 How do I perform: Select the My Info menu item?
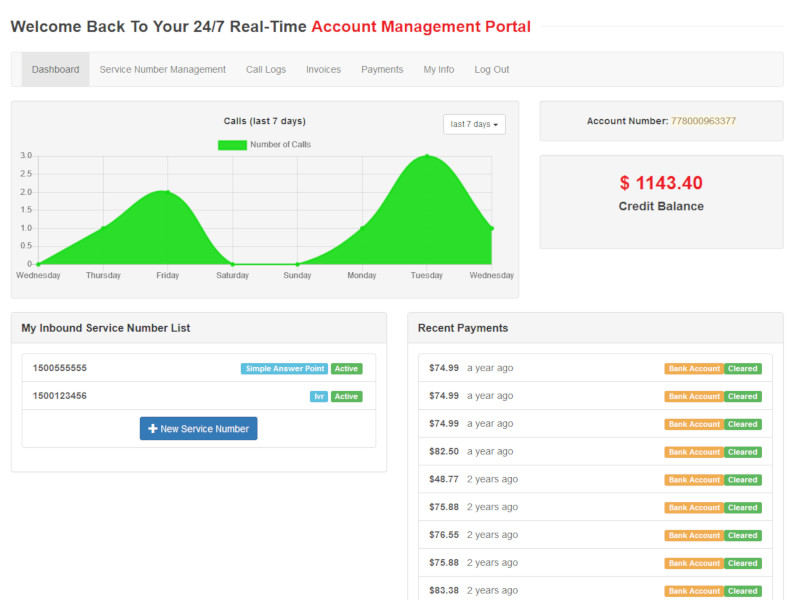pos(438,70)
